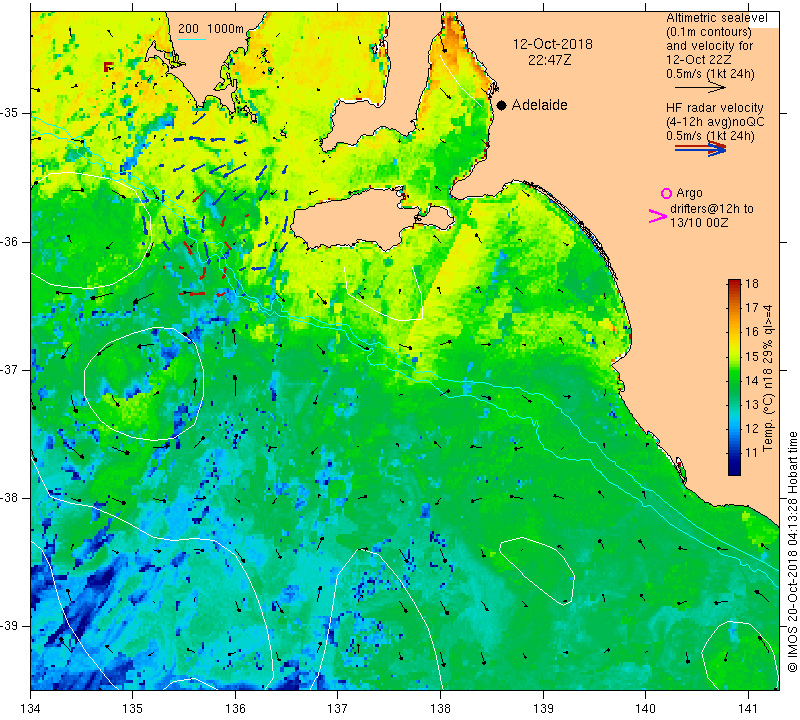Image resolution: width=800 pixels, height=720 pixels.
Task: Click the 141 longitude axis label
Action: [748, 709]
